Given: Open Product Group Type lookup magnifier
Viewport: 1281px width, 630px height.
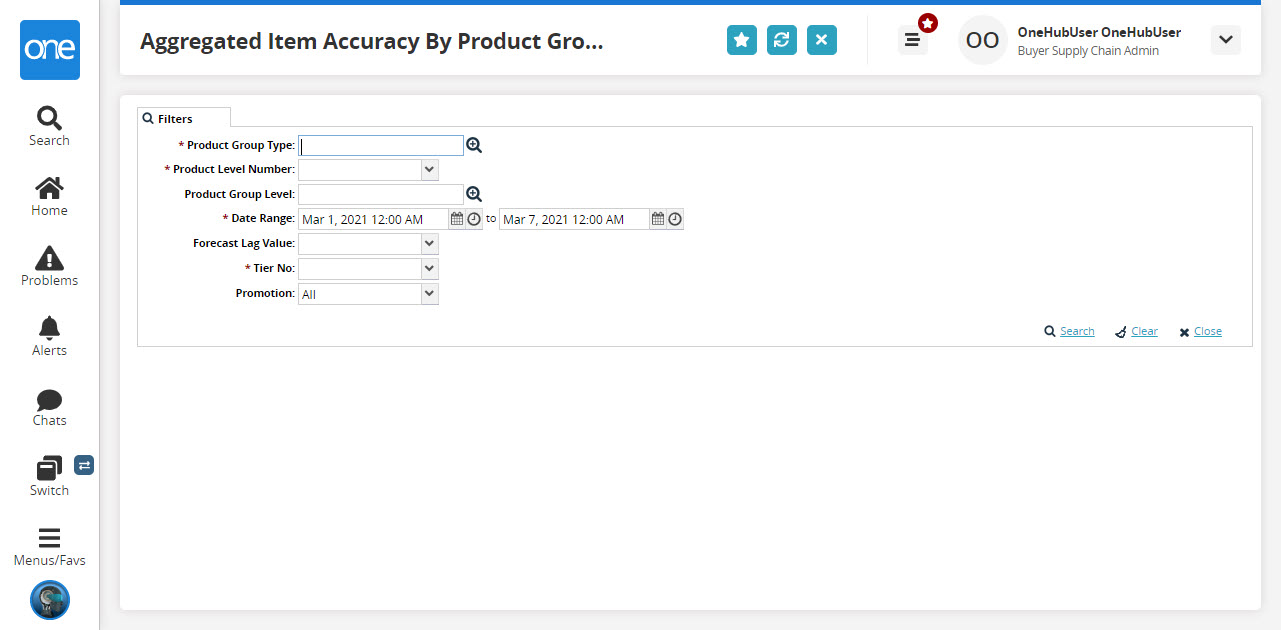Looking at the screenshot, I should [474, 145].
